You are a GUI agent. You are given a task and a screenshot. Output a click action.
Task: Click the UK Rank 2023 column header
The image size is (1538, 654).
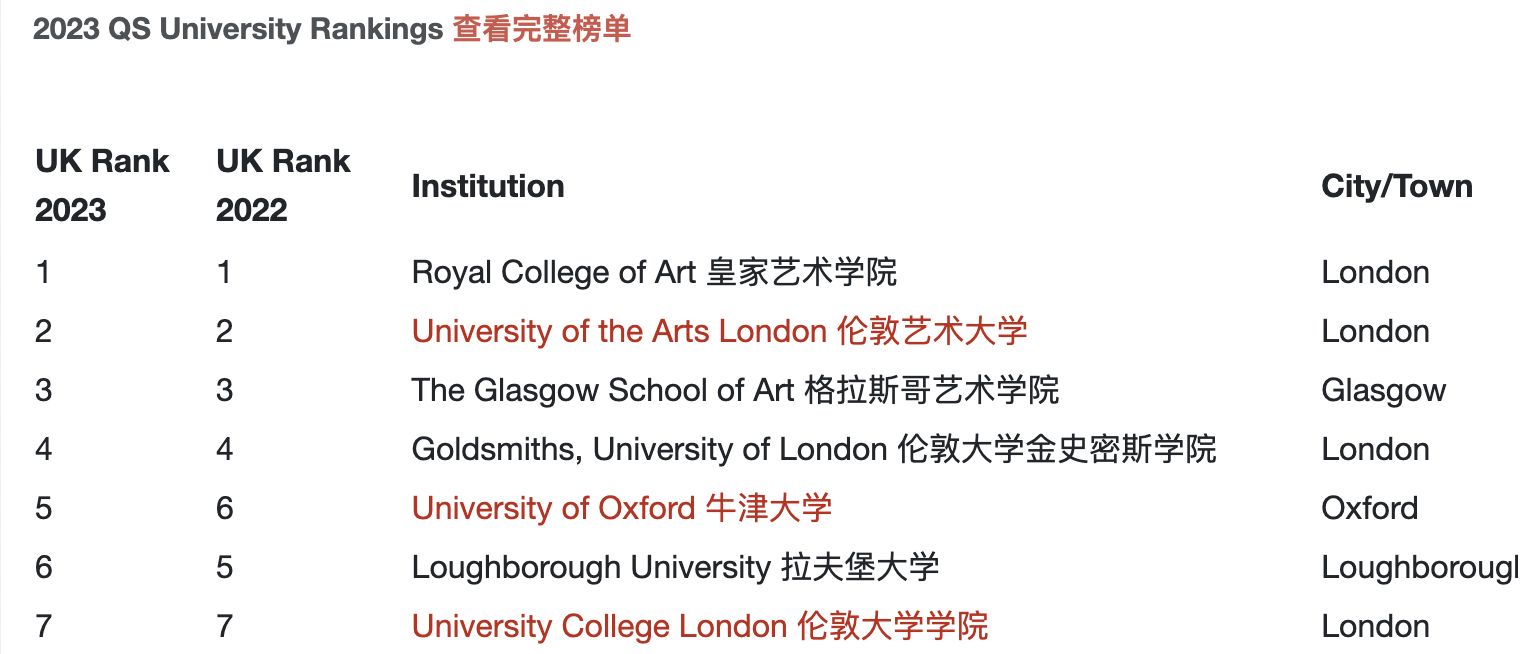pos(102,185)
